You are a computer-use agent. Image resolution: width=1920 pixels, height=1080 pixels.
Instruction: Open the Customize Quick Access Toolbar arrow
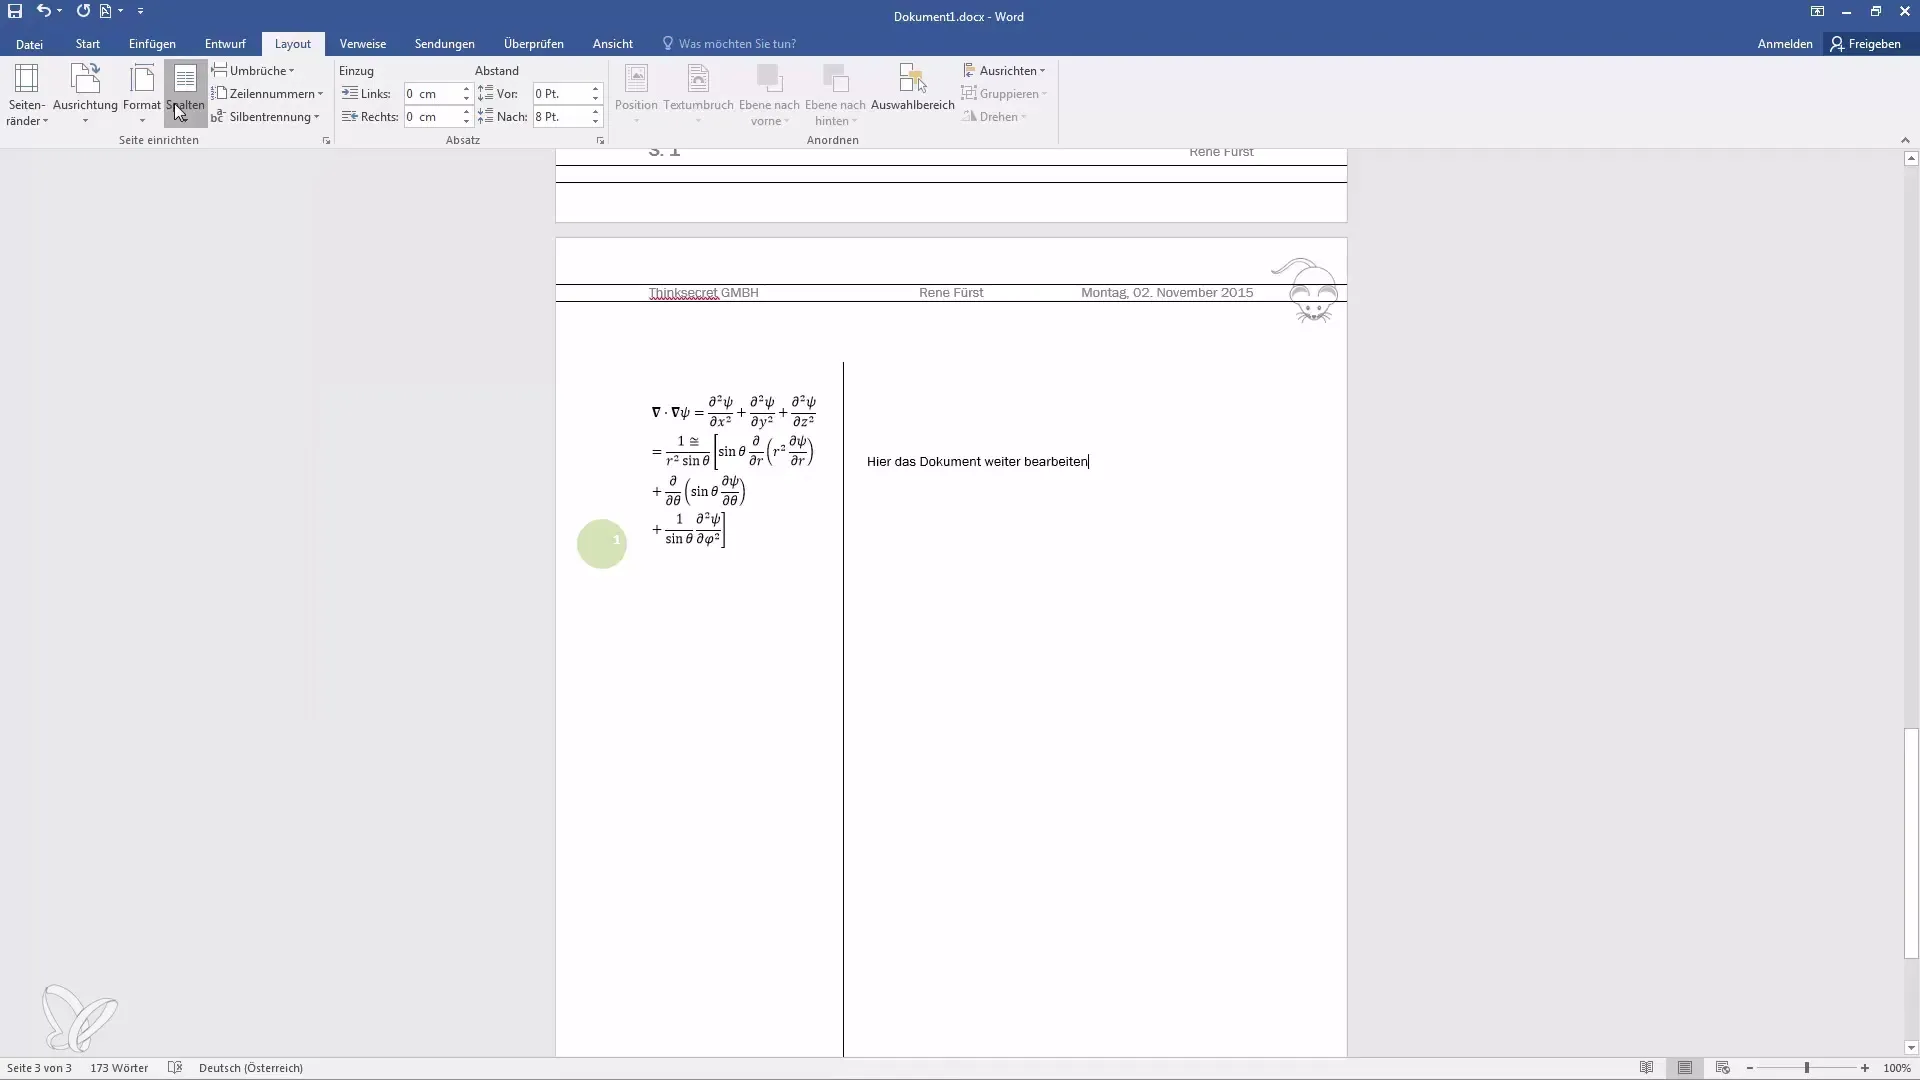[x=140, y=11]
